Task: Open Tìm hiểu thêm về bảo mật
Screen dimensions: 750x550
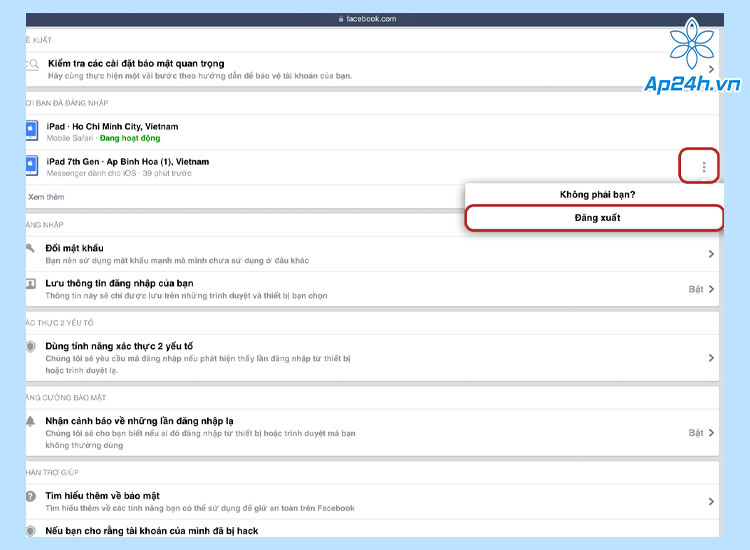Action: pos(372,502)
